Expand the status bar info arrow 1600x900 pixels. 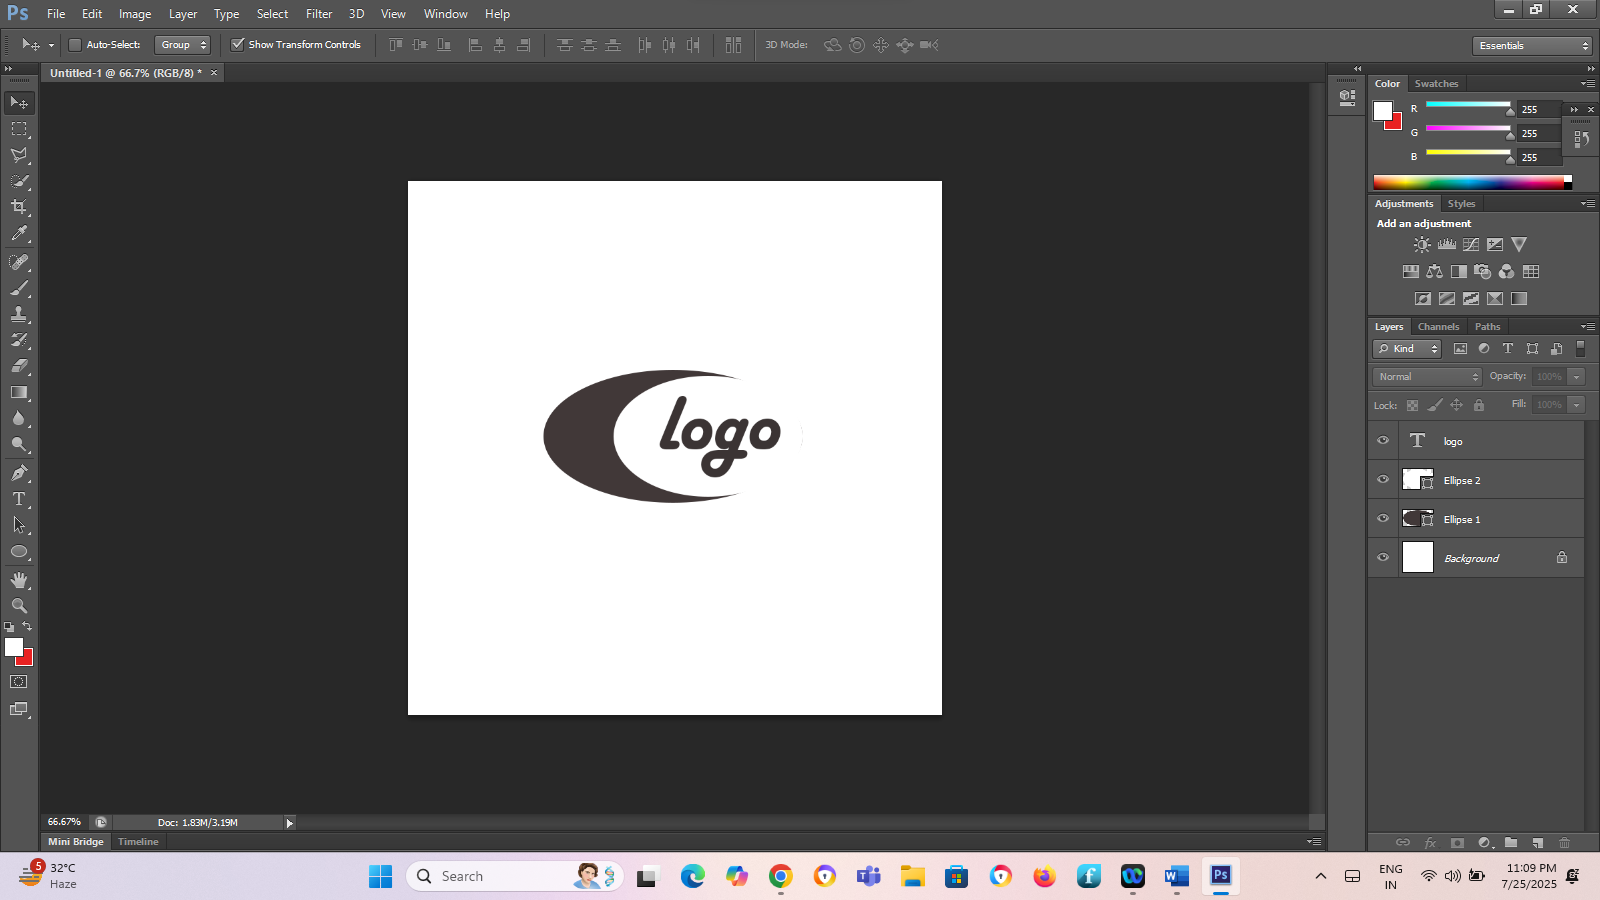tap(290, 823)
